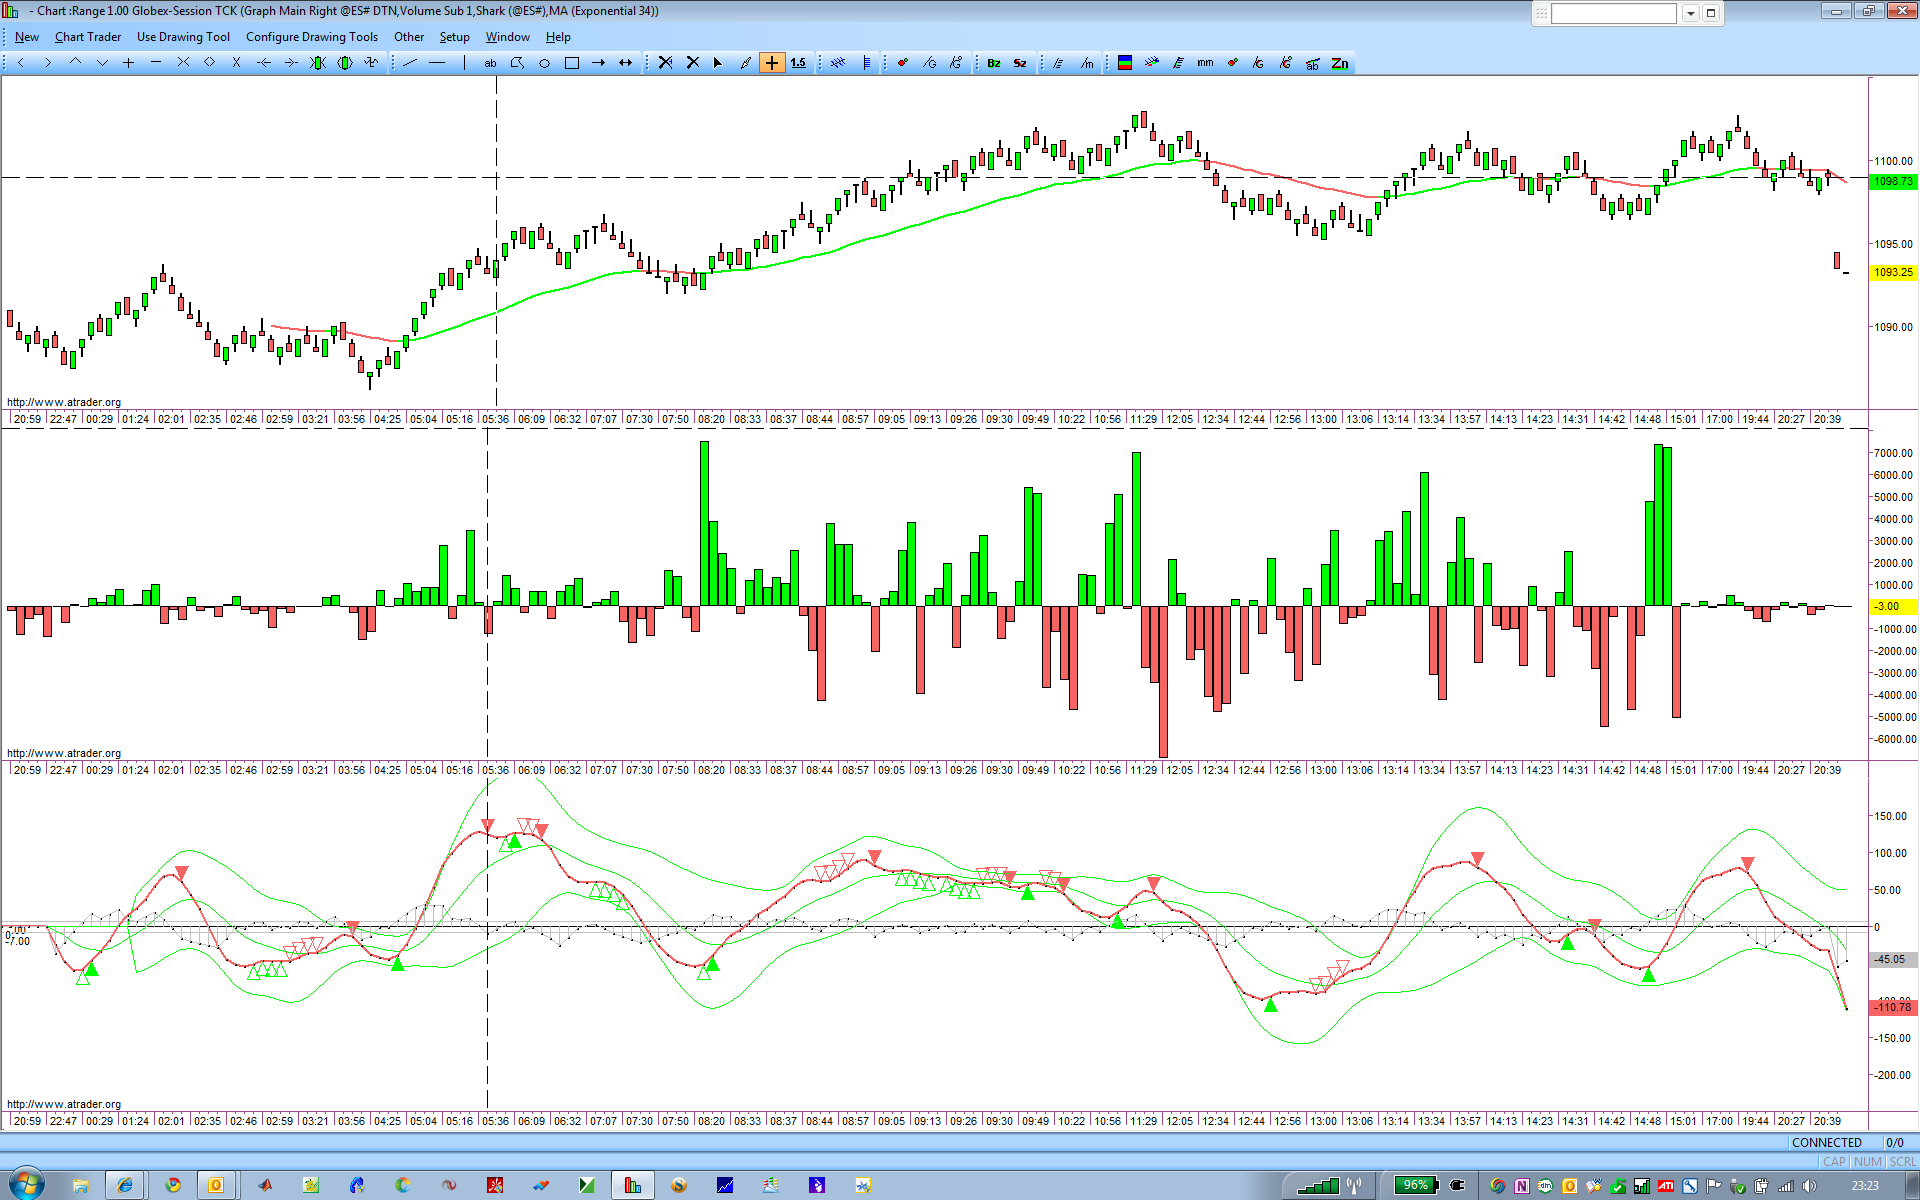Select the ellipse drawing tool
This screenshot has height=1200, width=1920.
[x=545, y=63]
